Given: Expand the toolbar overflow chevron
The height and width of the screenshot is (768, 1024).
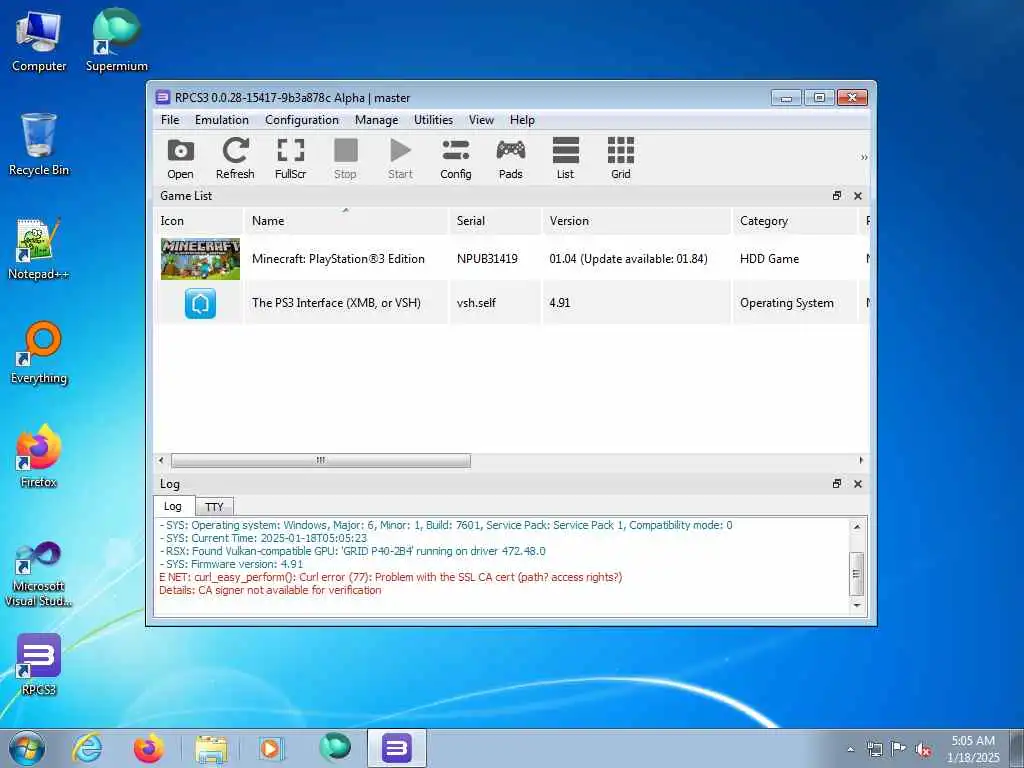Looking at the screenshot, I should tap(864, 157).
